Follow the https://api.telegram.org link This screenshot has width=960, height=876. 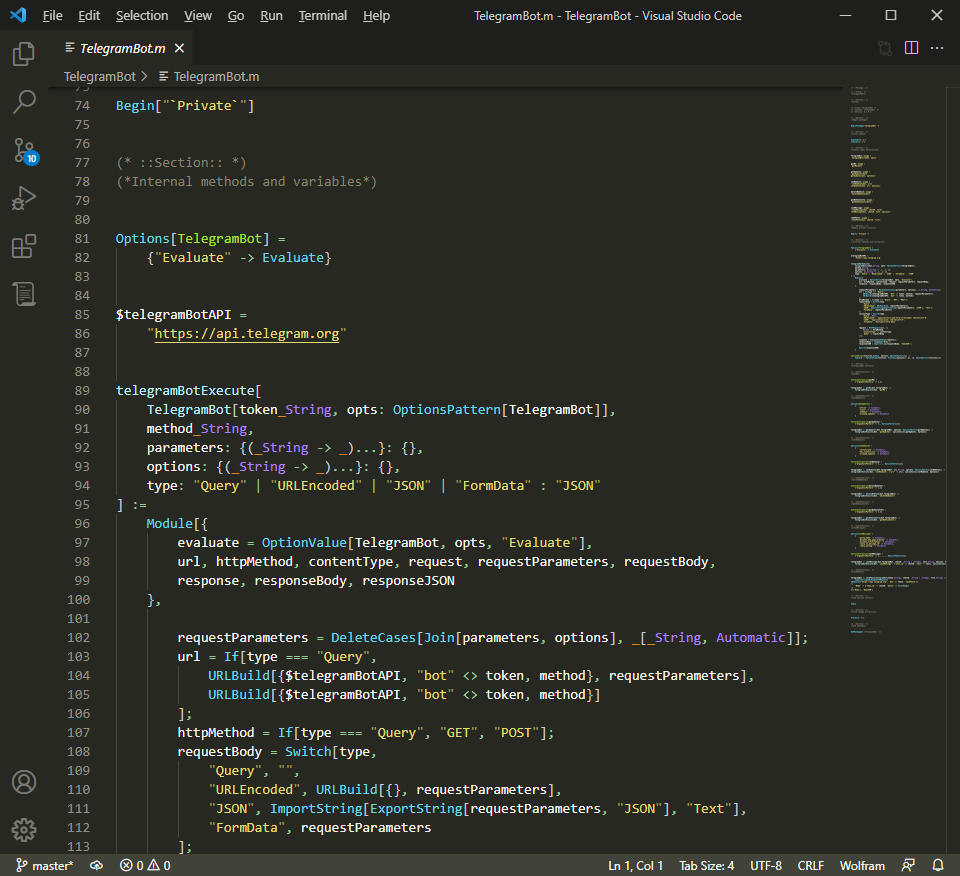pos(247,334)
